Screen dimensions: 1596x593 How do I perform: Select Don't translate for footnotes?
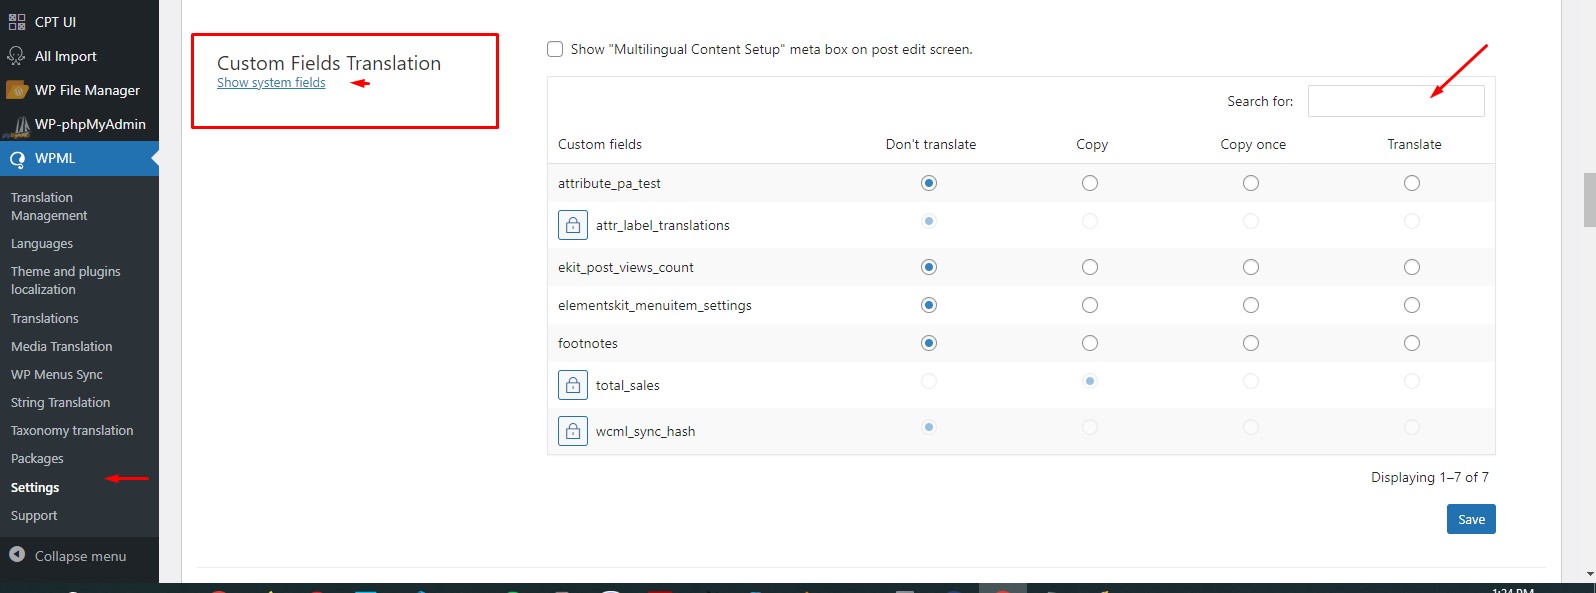[929, 343]
